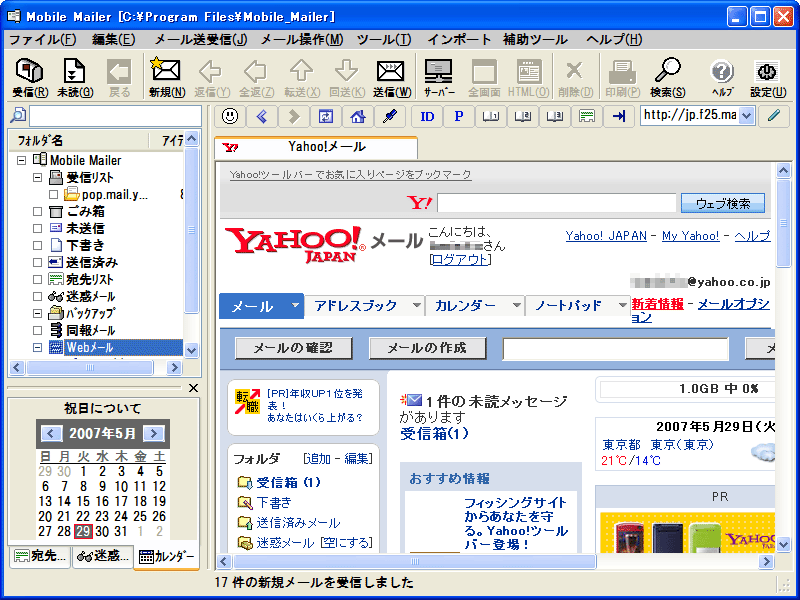Screen dimensions: 800x600
Task: Open the 未読(G) unread mail icon
Action: pyautogui.click(x=74, y=77)
